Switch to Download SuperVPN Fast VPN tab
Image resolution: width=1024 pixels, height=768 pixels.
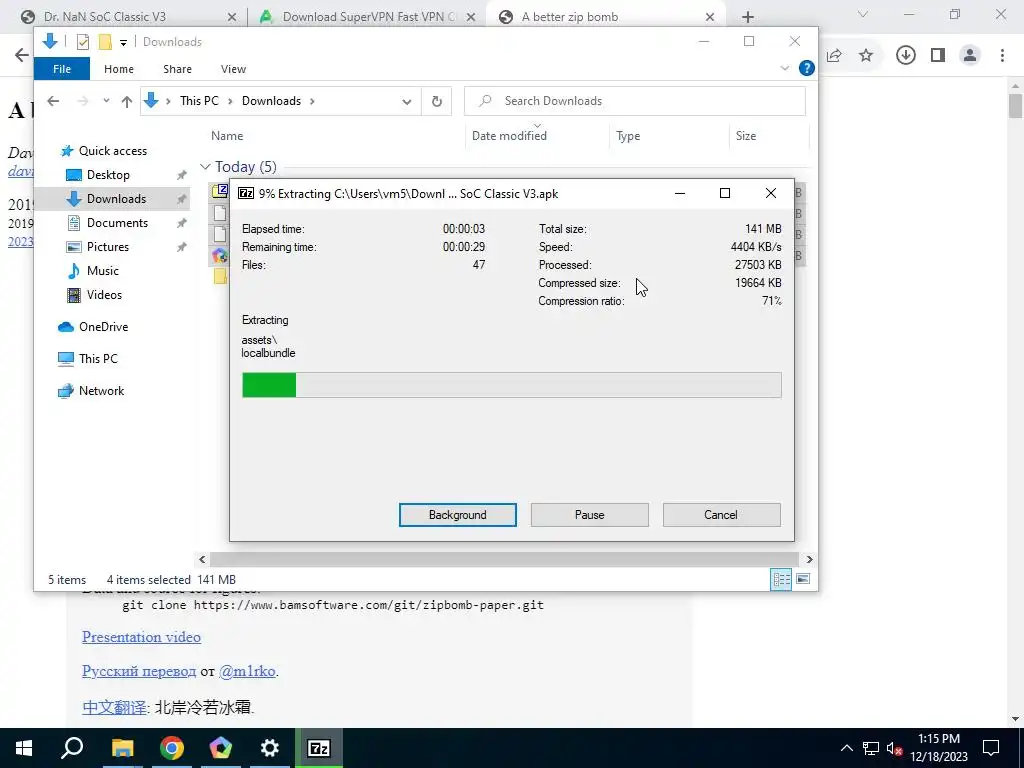tap(368, 17)
